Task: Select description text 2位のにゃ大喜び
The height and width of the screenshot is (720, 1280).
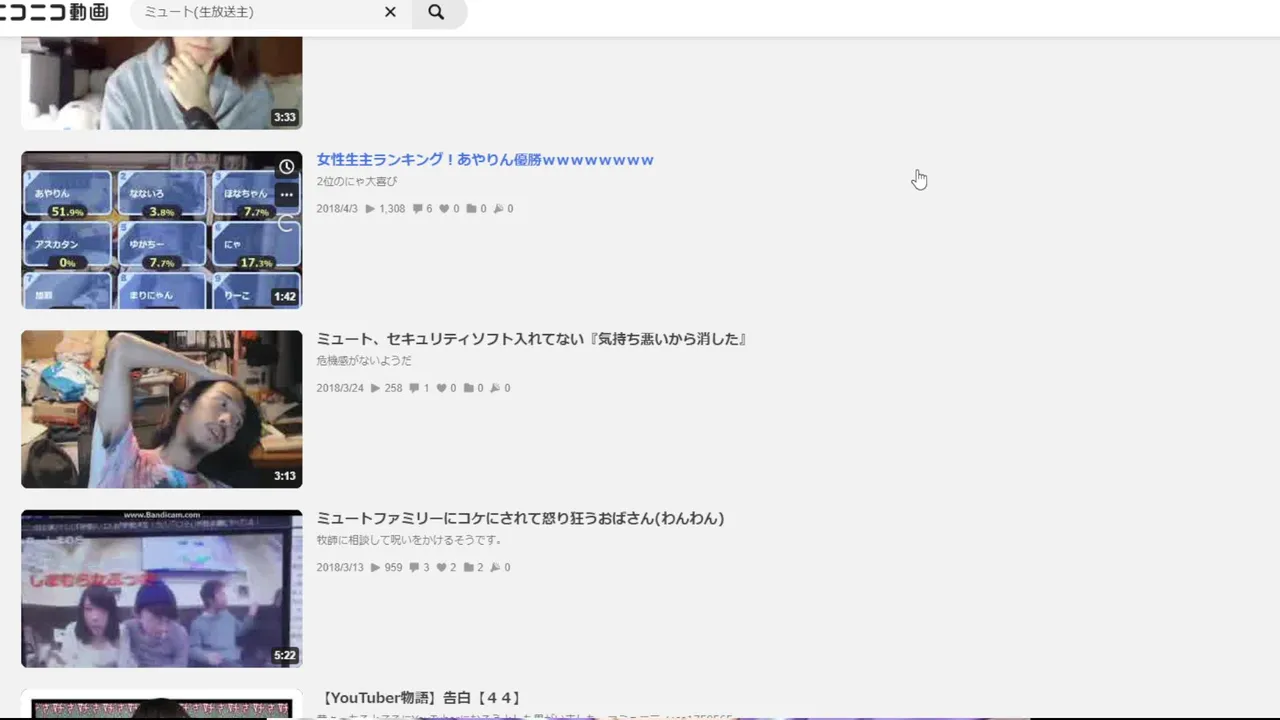Action: click(357, 181)
